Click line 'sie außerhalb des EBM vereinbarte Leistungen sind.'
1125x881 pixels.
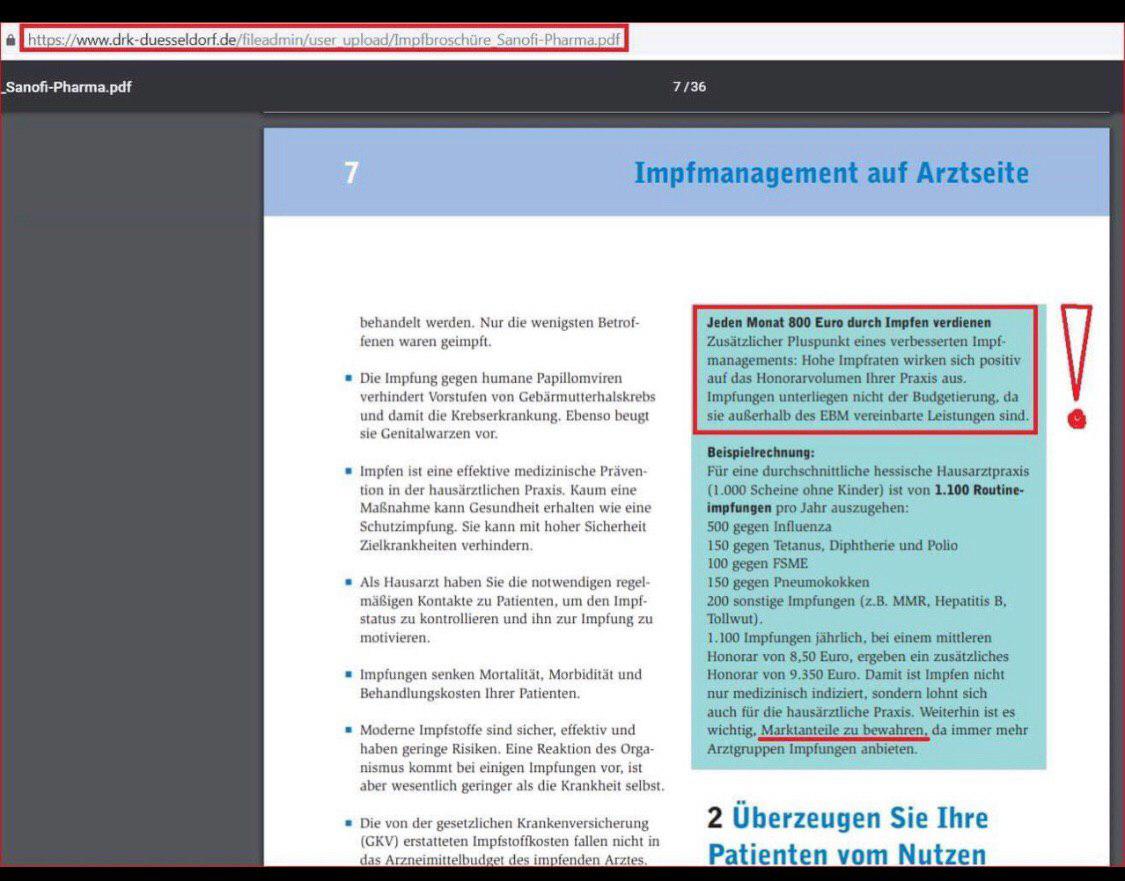pyautogui.click(x=867, y=416)
